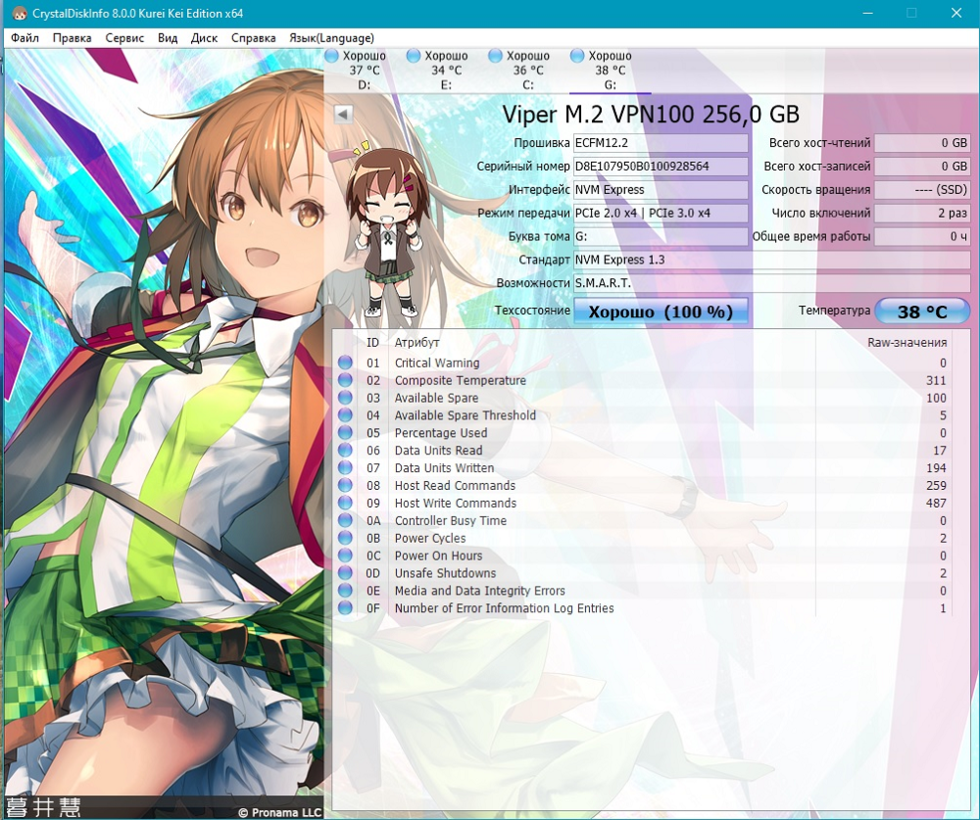Image resolution: width=980 pixels, height=820 pixels.
Task: Click status orb for Host Read Commands row
Action: coord(345,485)
